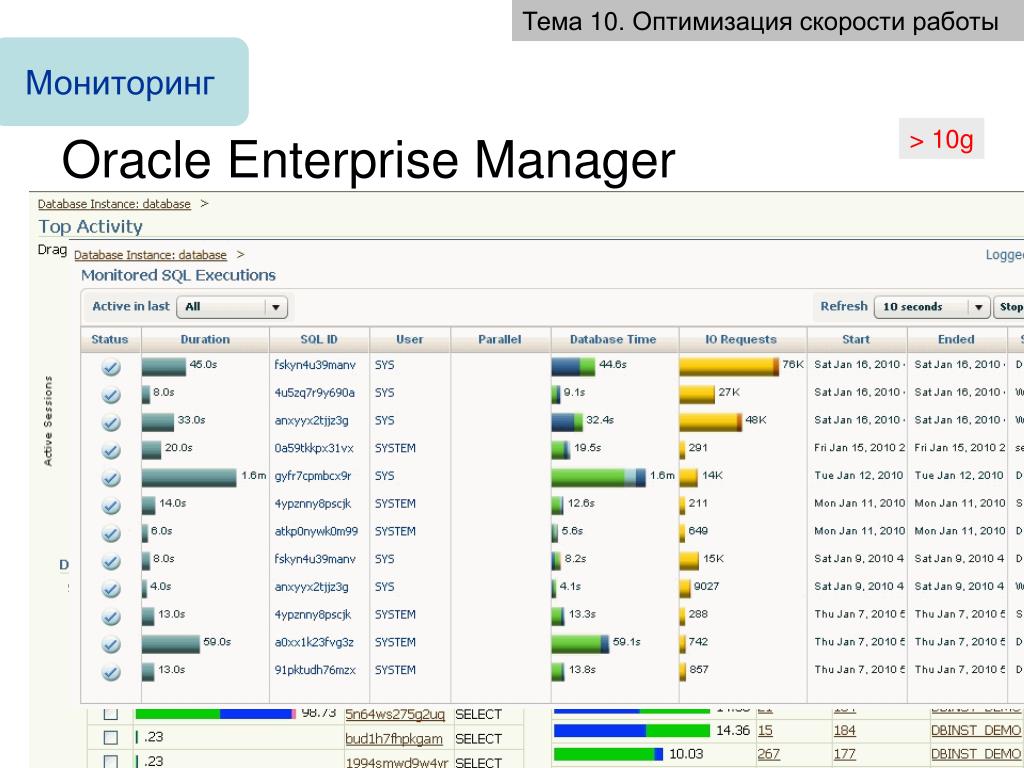Select SQL ID text 91pktudh76mzx

[x=315, y=670]
